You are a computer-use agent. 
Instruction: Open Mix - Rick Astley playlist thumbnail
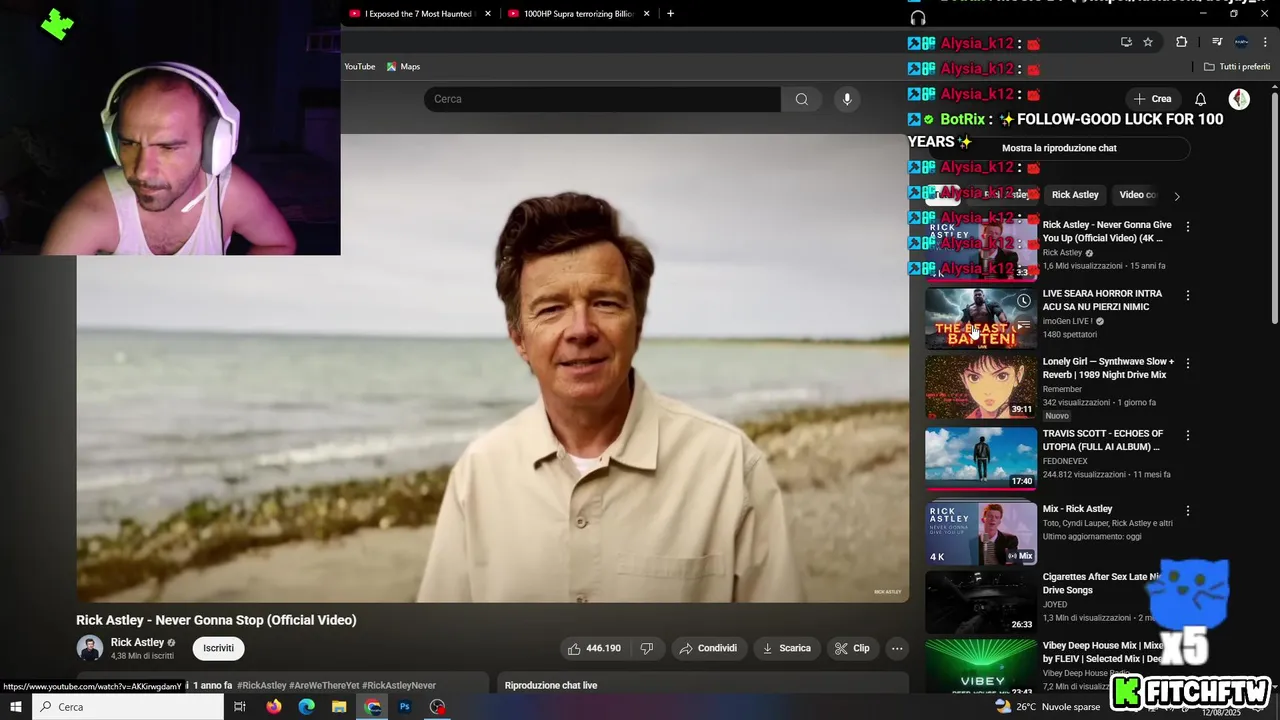981,532
